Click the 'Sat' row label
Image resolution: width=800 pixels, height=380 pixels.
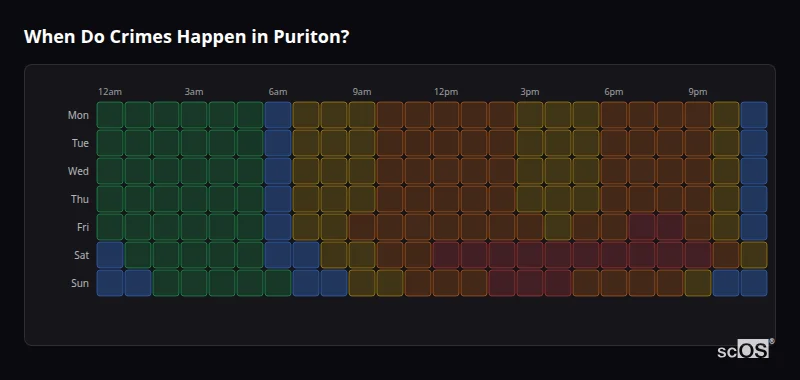82,255
